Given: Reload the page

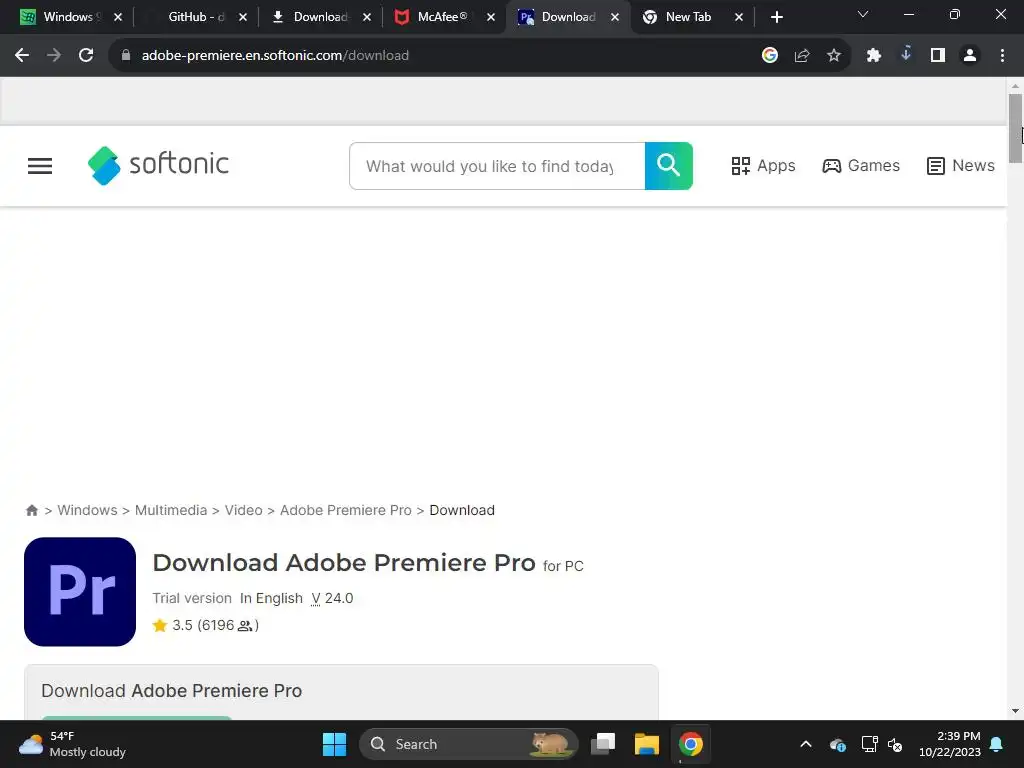Looking at the screenshot, I should (86, 56).
